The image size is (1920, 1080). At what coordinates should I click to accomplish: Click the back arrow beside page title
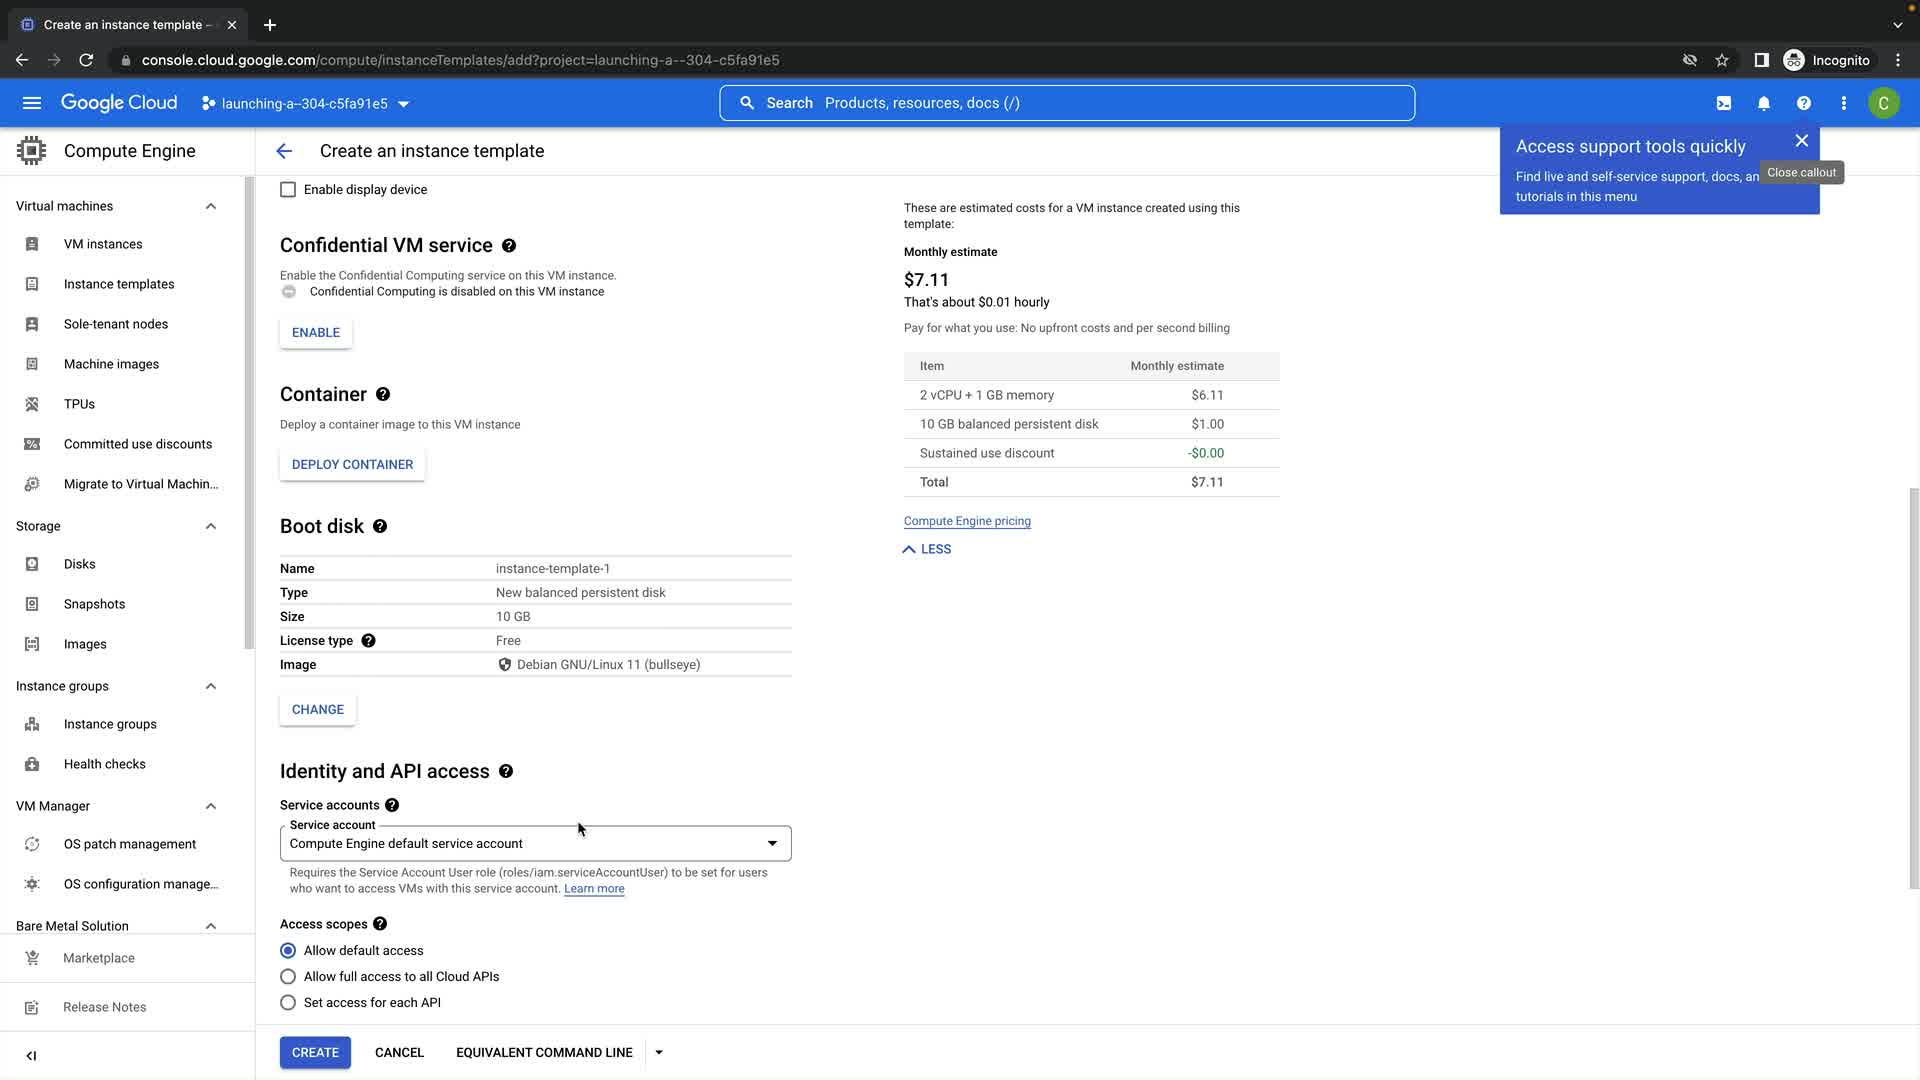(x=284, y=151)
